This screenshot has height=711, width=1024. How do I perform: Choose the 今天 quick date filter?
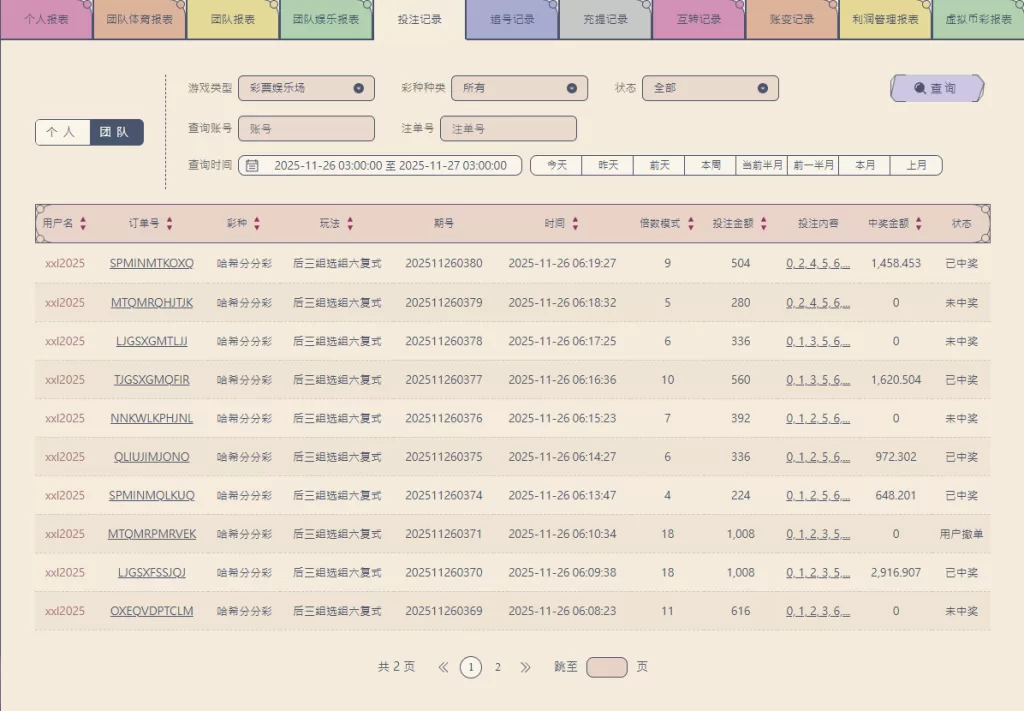pos(556,166)
